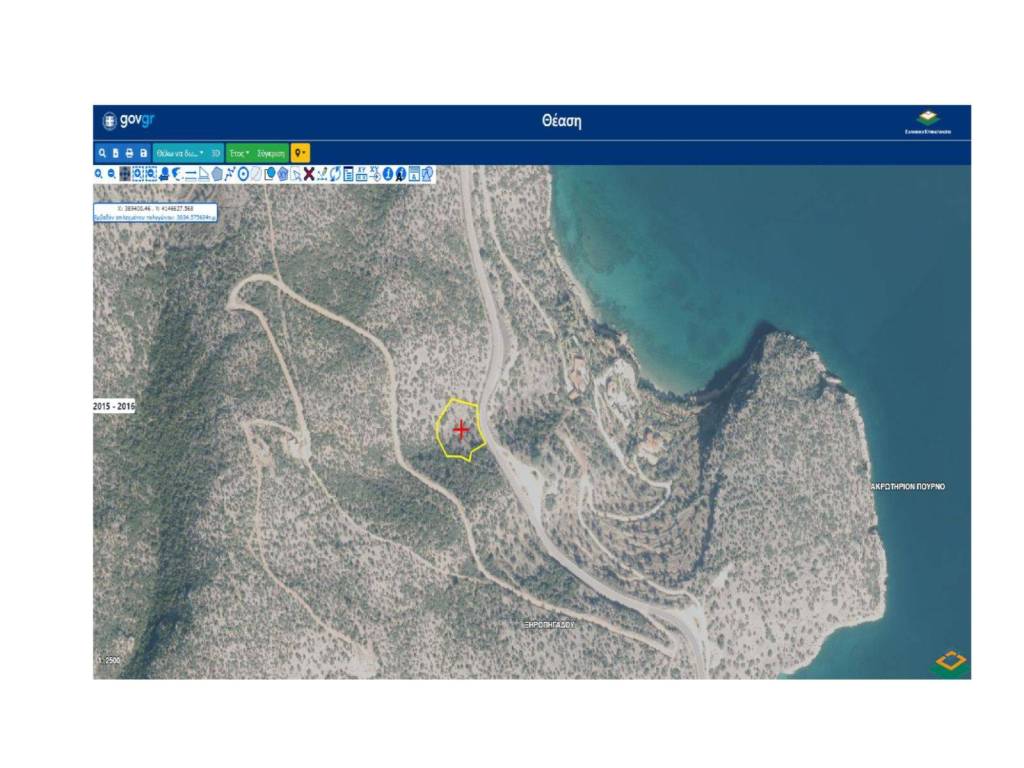Open the 'Θέλω να δω...' dropdown
This screenshot has height=768, width=1024.
pos(180,153)
